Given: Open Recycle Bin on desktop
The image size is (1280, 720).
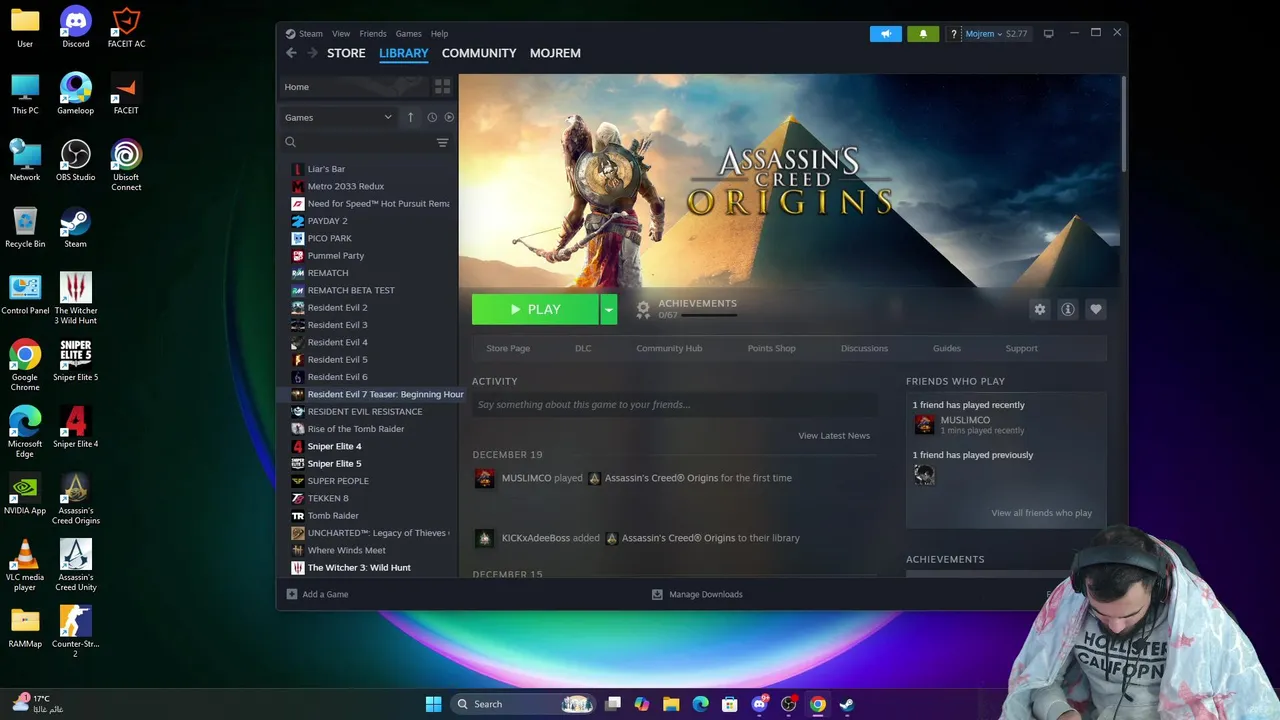Looking at the screenshot, I should click(x=25, y=228).
